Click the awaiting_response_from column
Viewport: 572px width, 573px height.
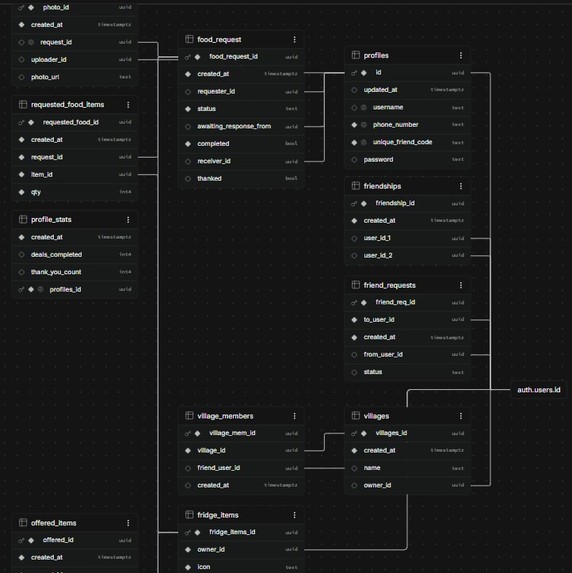[241, 126]
